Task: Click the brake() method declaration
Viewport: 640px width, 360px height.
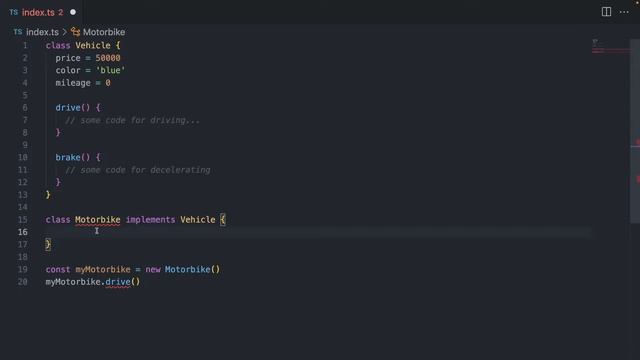Action: pyautogui.click(x=73, y=157)
